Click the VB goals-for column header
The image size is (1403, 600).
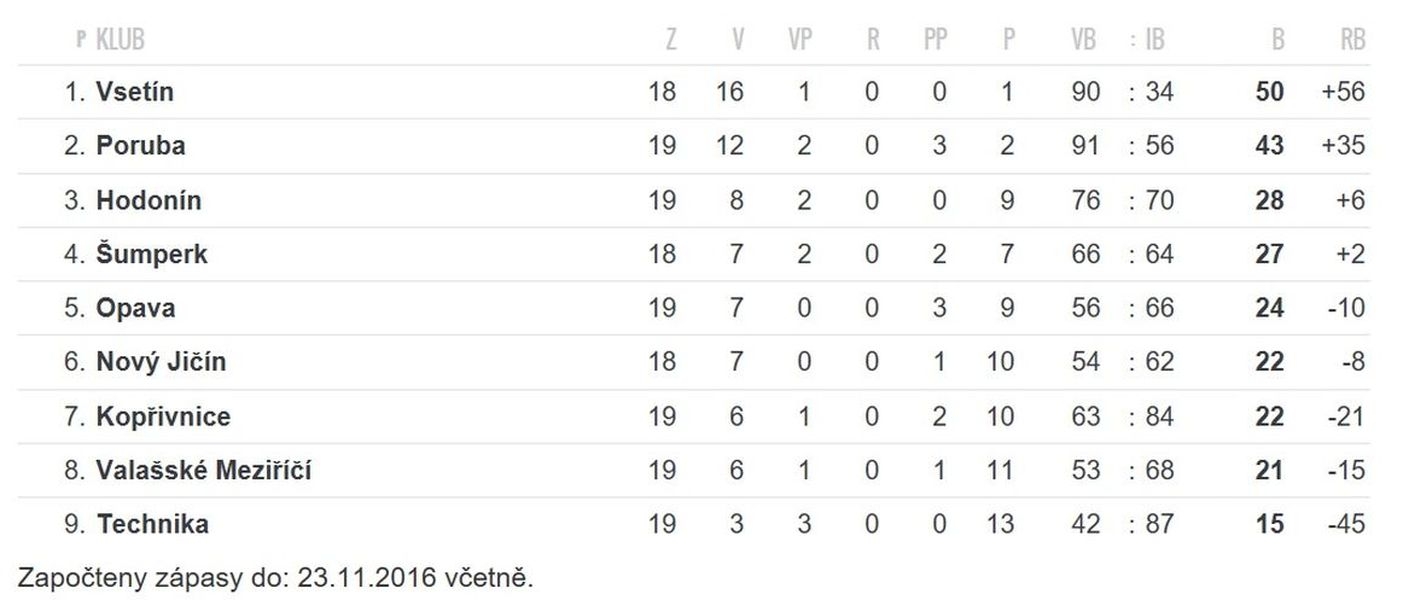pos(1084,39)
